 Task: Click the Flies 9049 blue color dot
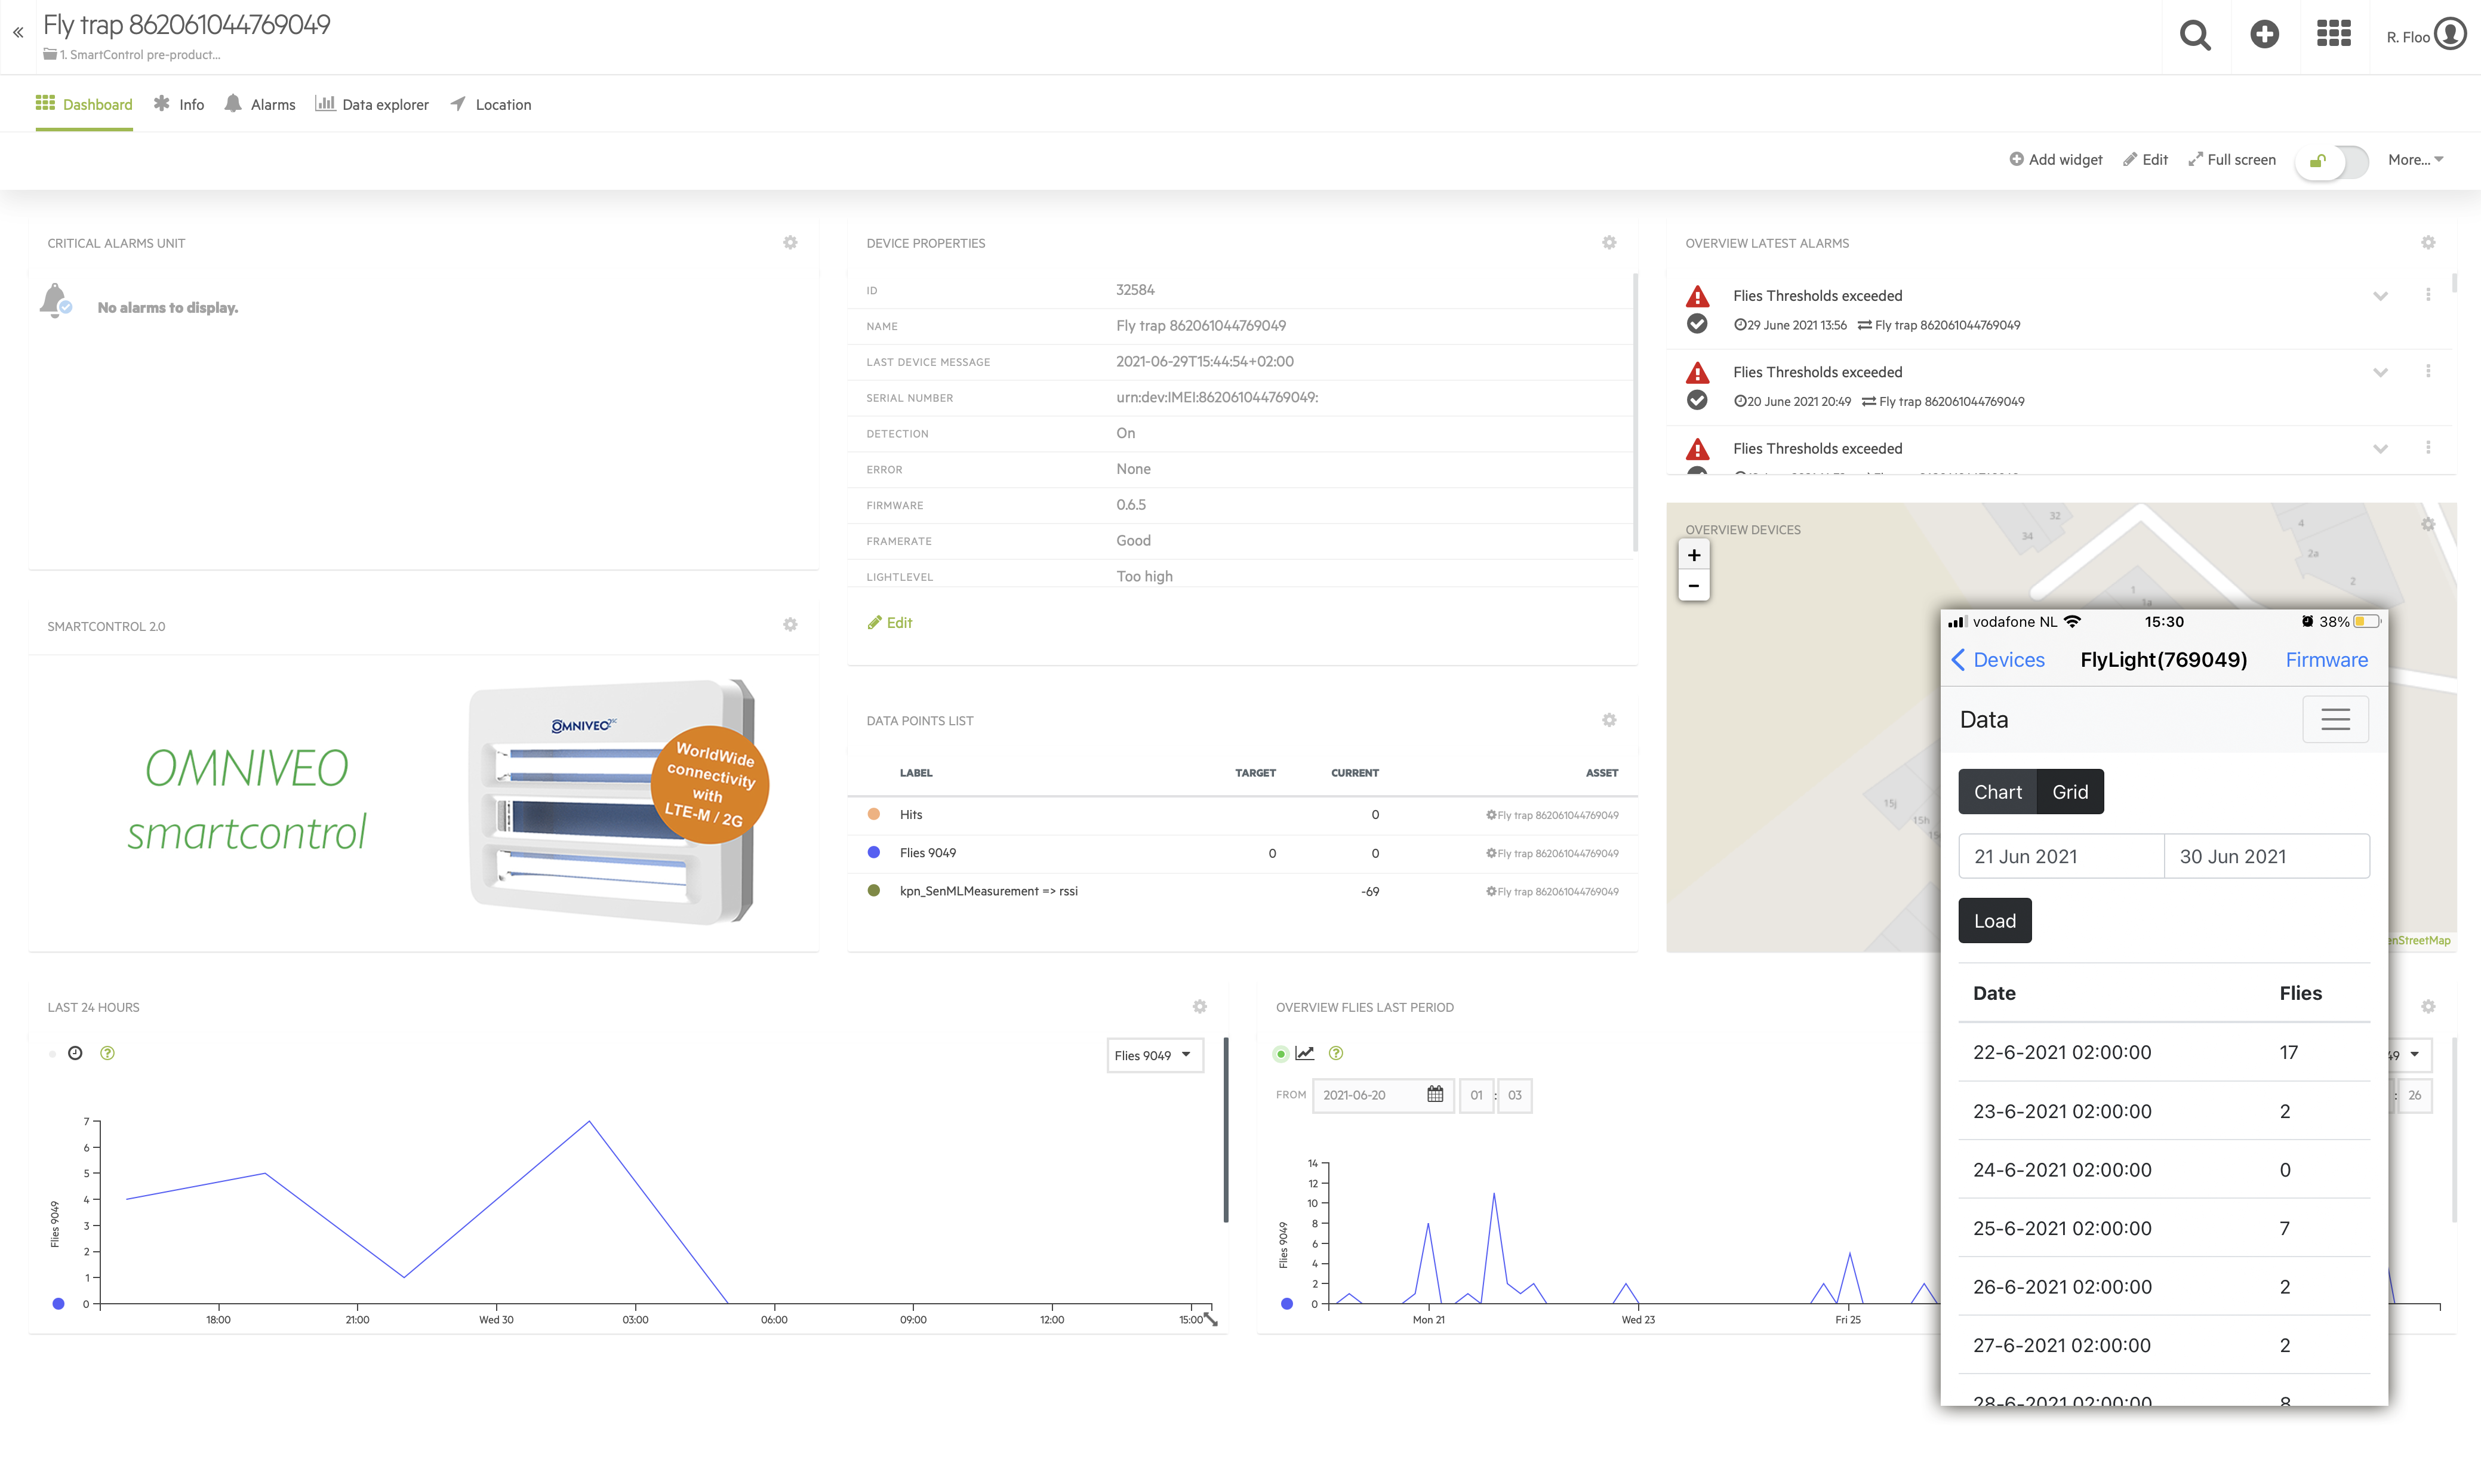(874, 852)
